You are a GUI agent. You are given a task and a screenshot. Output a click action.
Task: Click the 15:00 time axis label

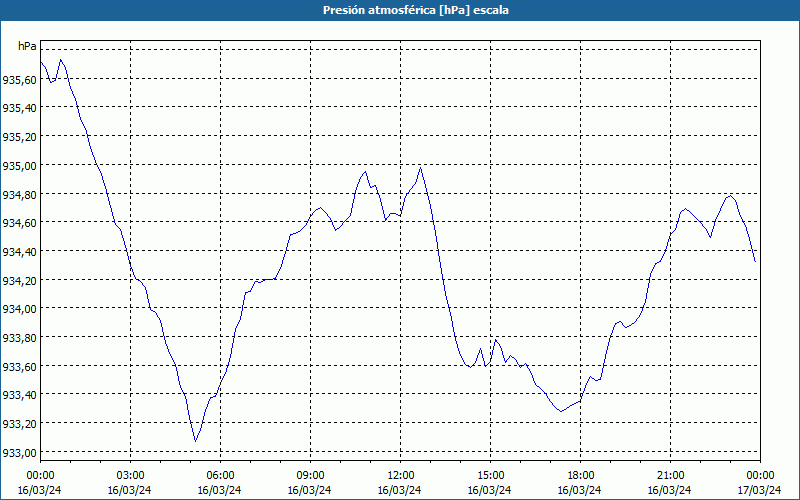click(x=490, y=476)
